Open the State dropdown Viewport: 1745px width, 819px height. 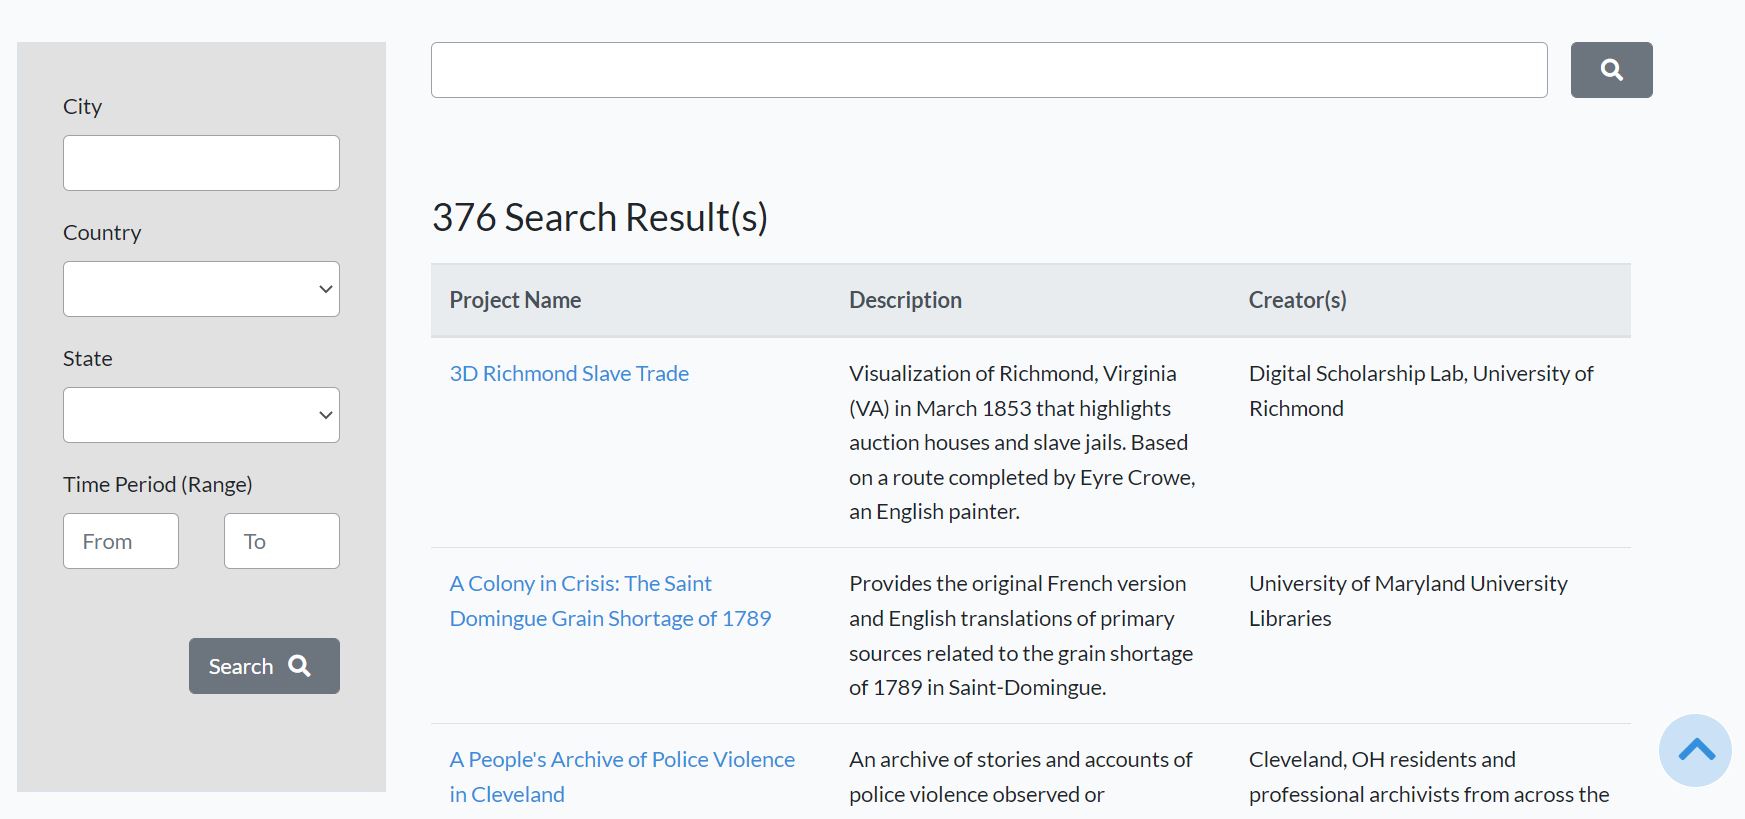(x=200, y=414)
